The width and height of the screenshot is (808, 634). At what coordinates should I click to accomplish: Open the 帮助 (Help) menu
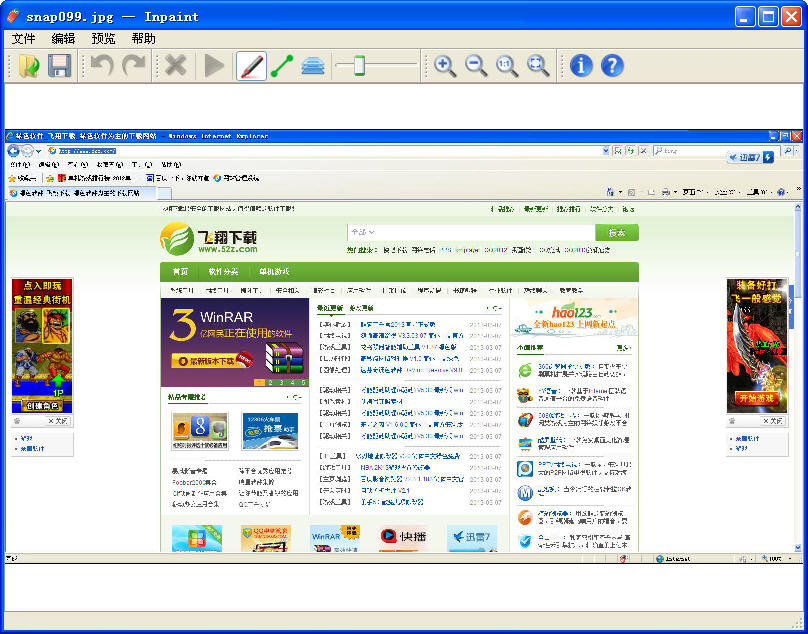(143, 39)
